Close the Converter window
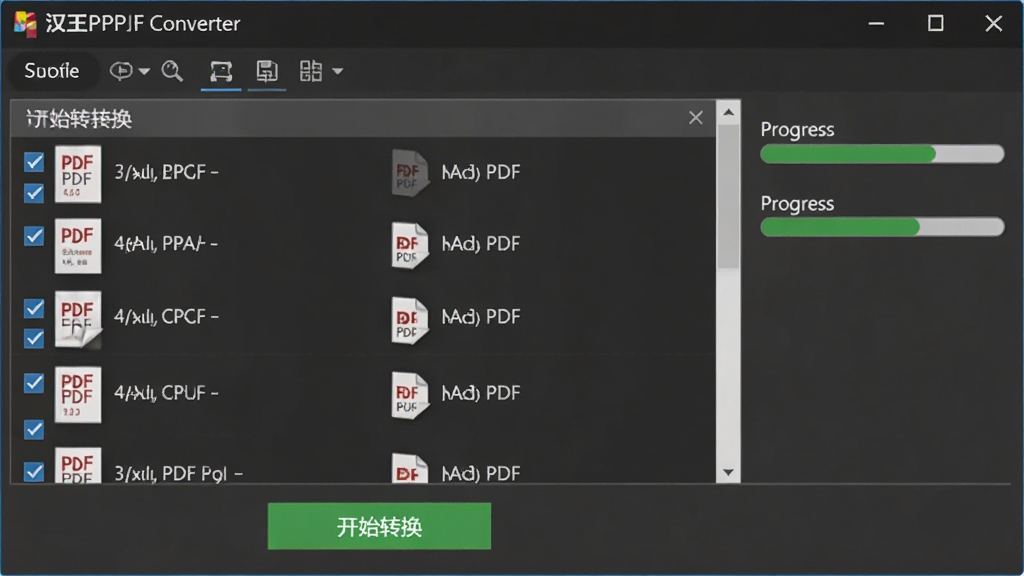Screen dimensions: 1024x576 (993, 24)
